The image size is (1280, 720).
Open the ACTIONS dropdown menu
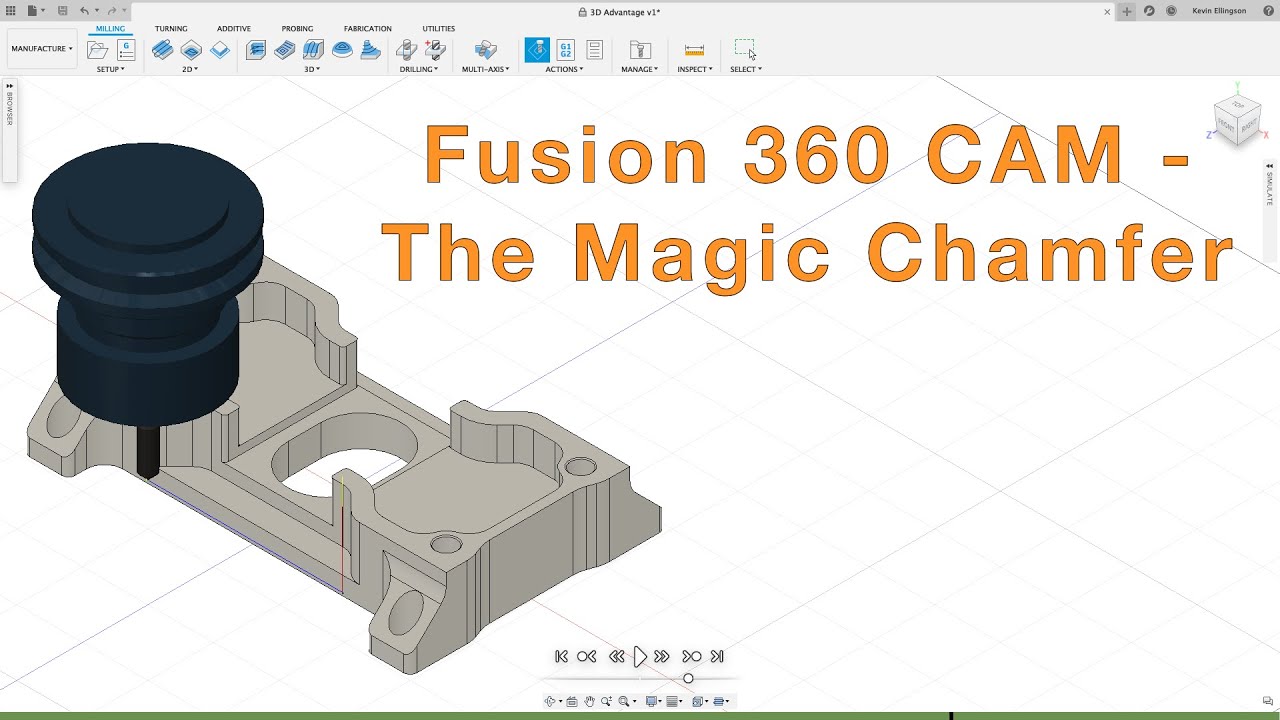[x=564, y=69]
